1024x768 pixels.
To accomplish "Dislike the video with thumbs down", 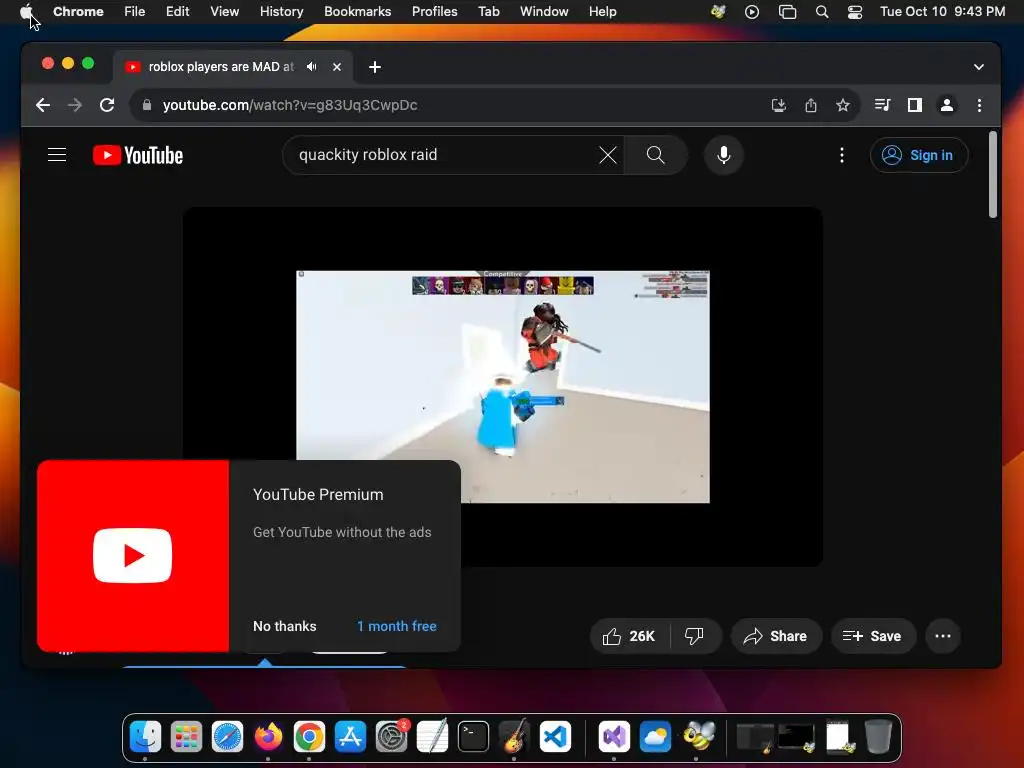I will coord(695,636).
